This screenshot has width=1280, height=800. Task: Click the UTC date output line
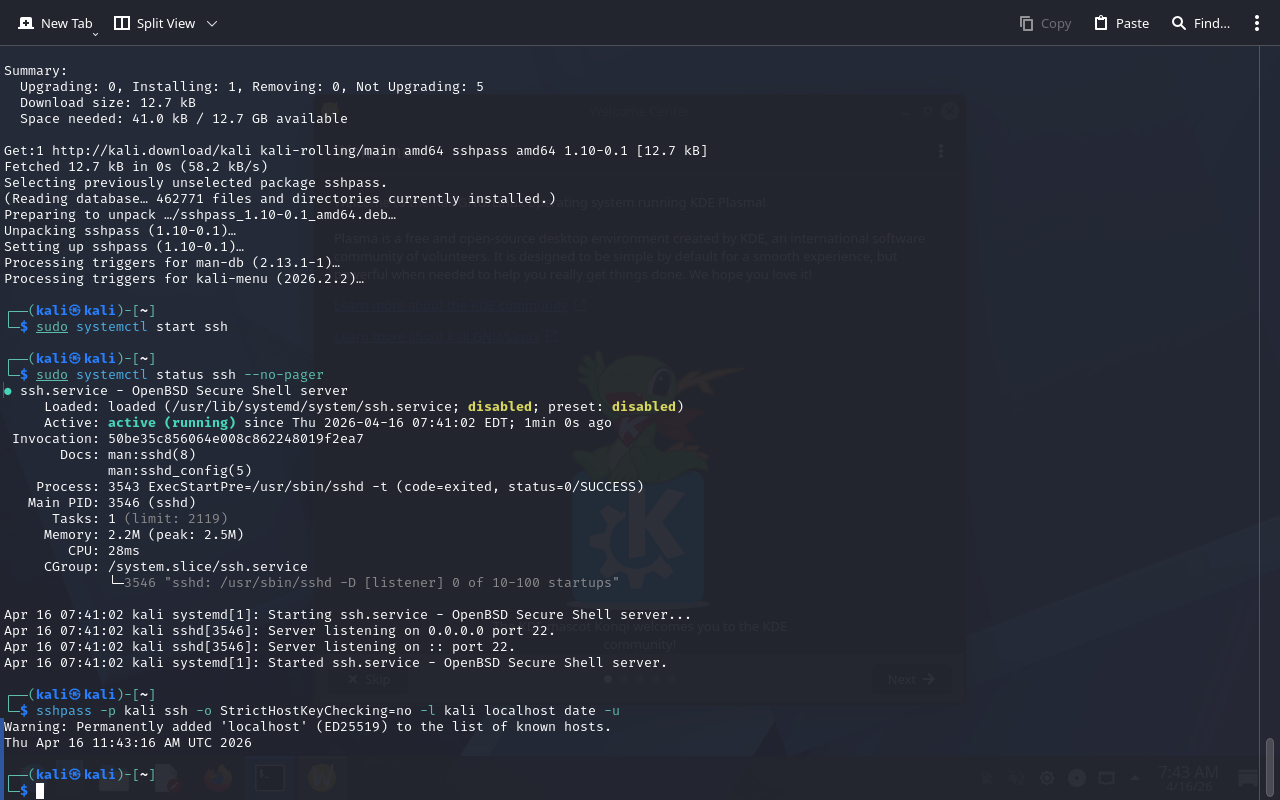point(128,743)
